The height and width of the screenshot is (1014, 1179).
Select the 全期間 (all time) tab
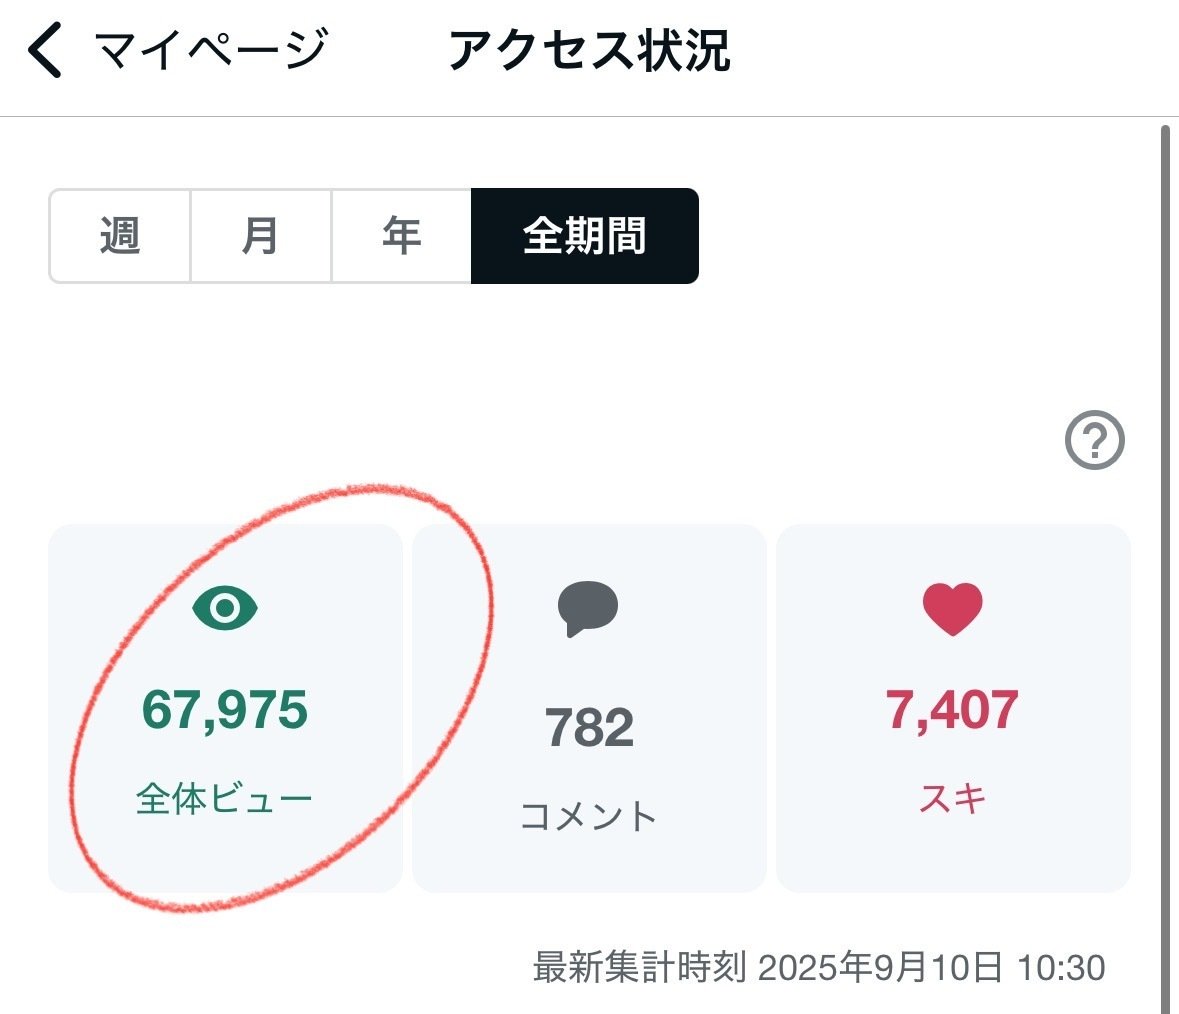(x=584, y=236)
